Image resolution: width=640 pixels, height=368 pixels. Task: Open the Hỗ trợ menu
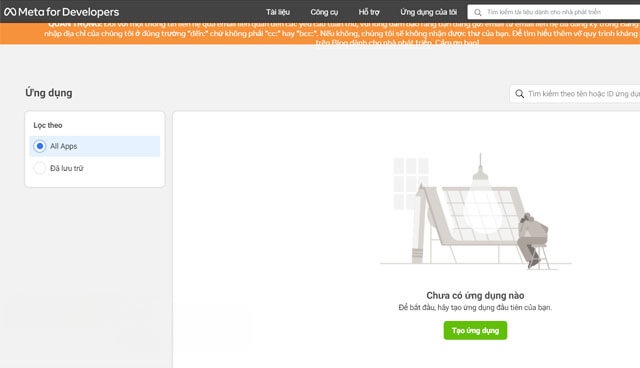369,12
